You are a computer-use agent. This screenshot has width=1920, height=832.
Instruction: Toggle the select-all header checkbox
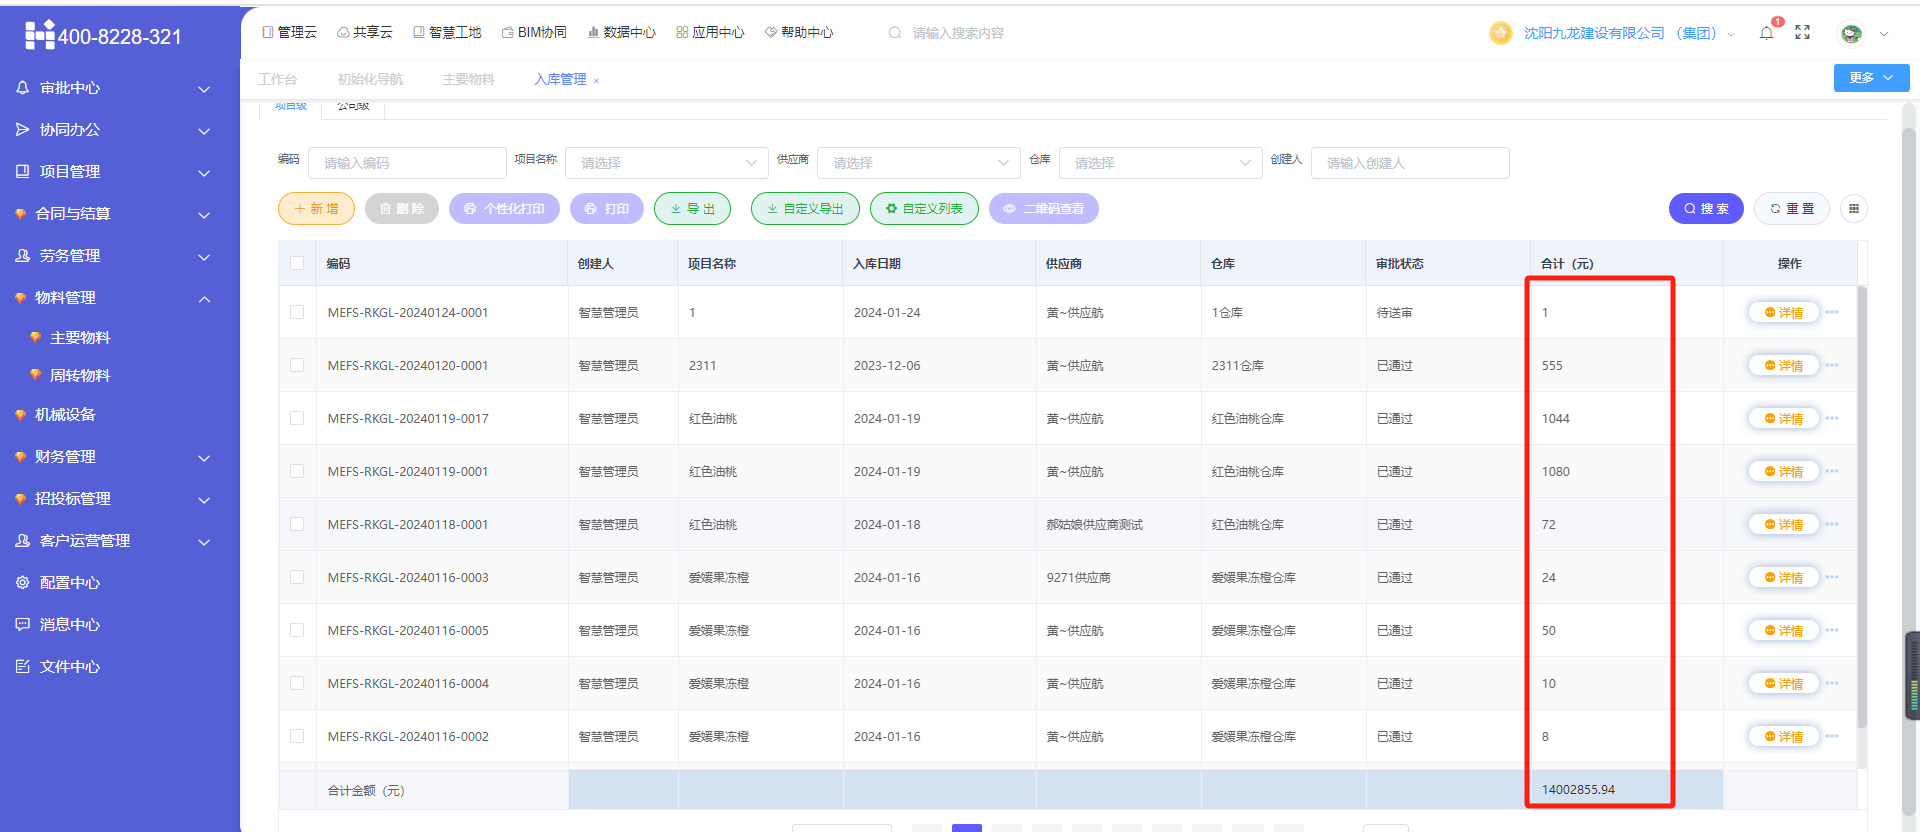[297, 263]
